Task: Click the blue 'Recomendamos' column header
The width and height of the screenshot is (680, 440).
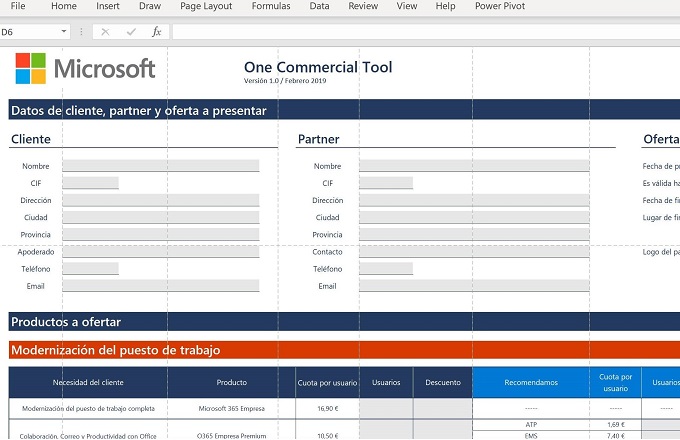Action: coord(531,382)
